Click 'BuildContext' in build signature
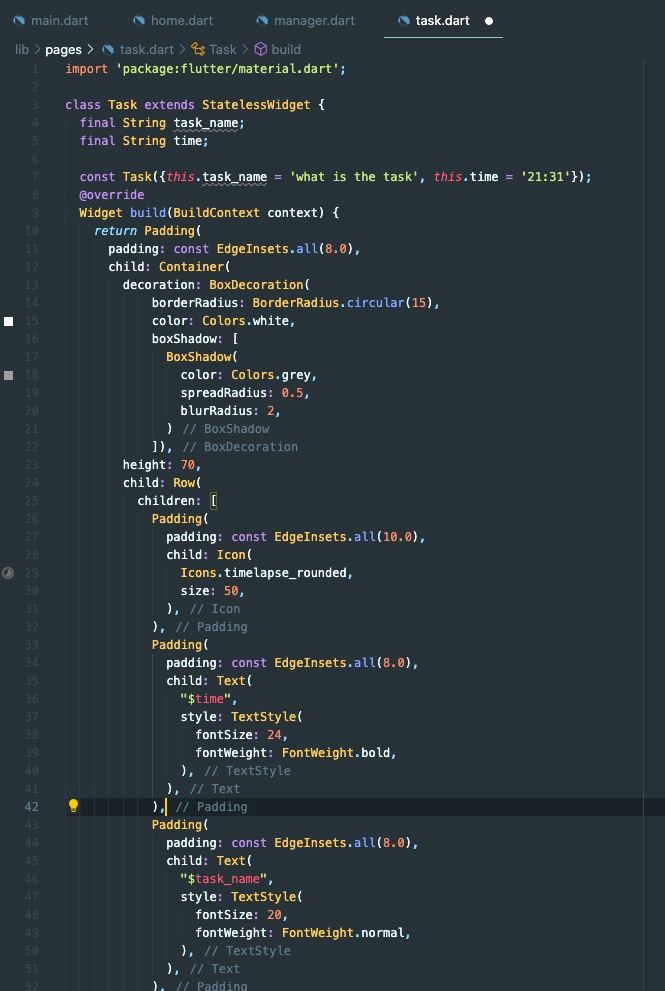The height and width of the screenshot is (991, 665). (x=216, y=212)
